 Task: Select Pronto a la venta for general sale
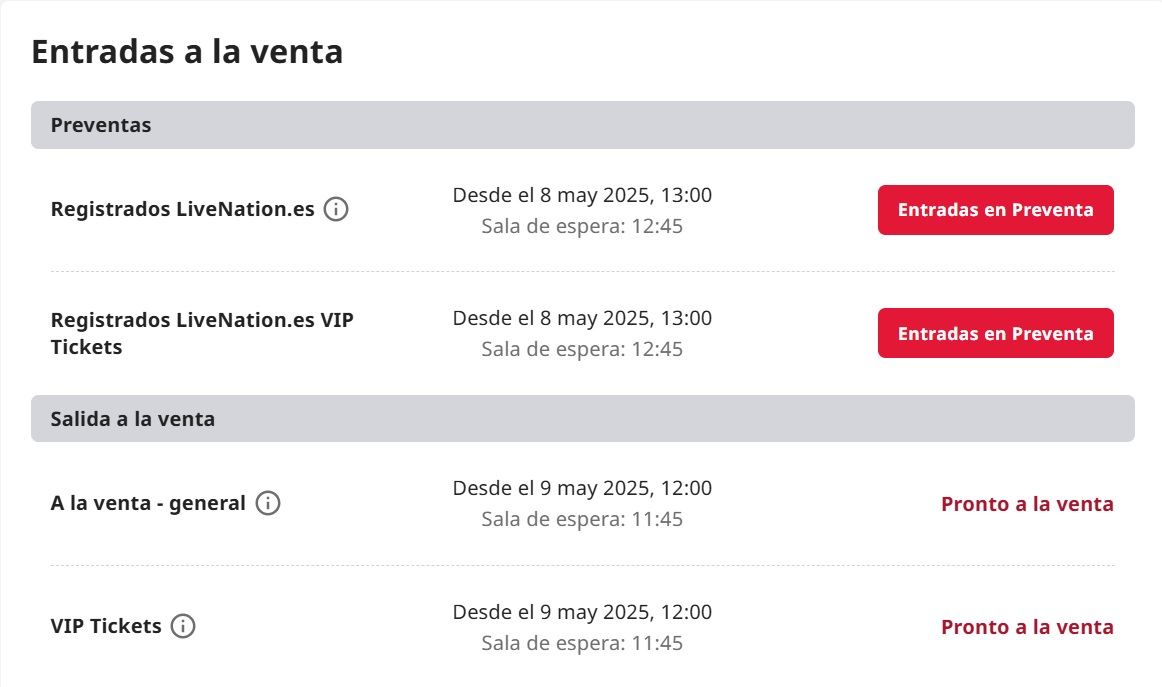coord(1027,504)
